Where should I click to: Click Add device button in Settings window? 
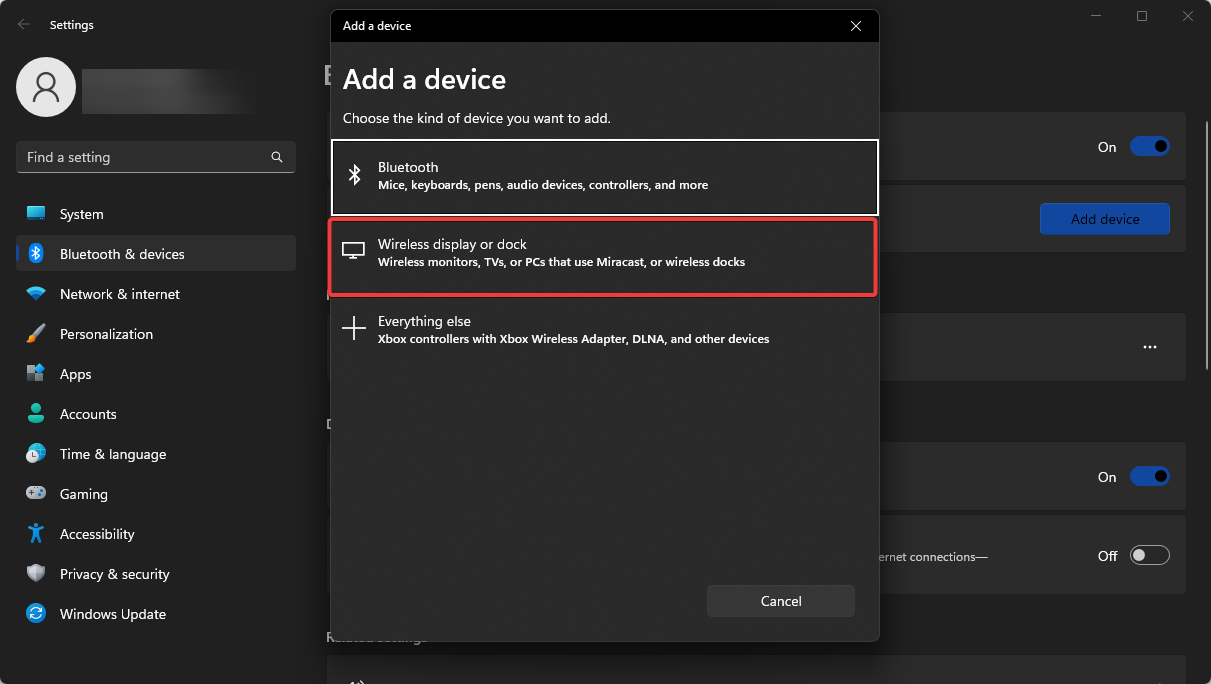click(1105, 219)
